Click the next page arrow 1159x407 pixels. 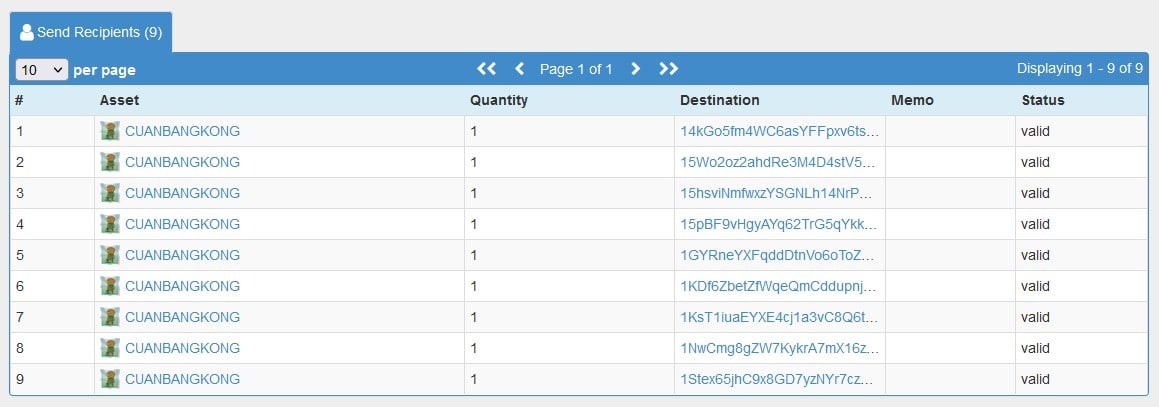pos(635,69)
